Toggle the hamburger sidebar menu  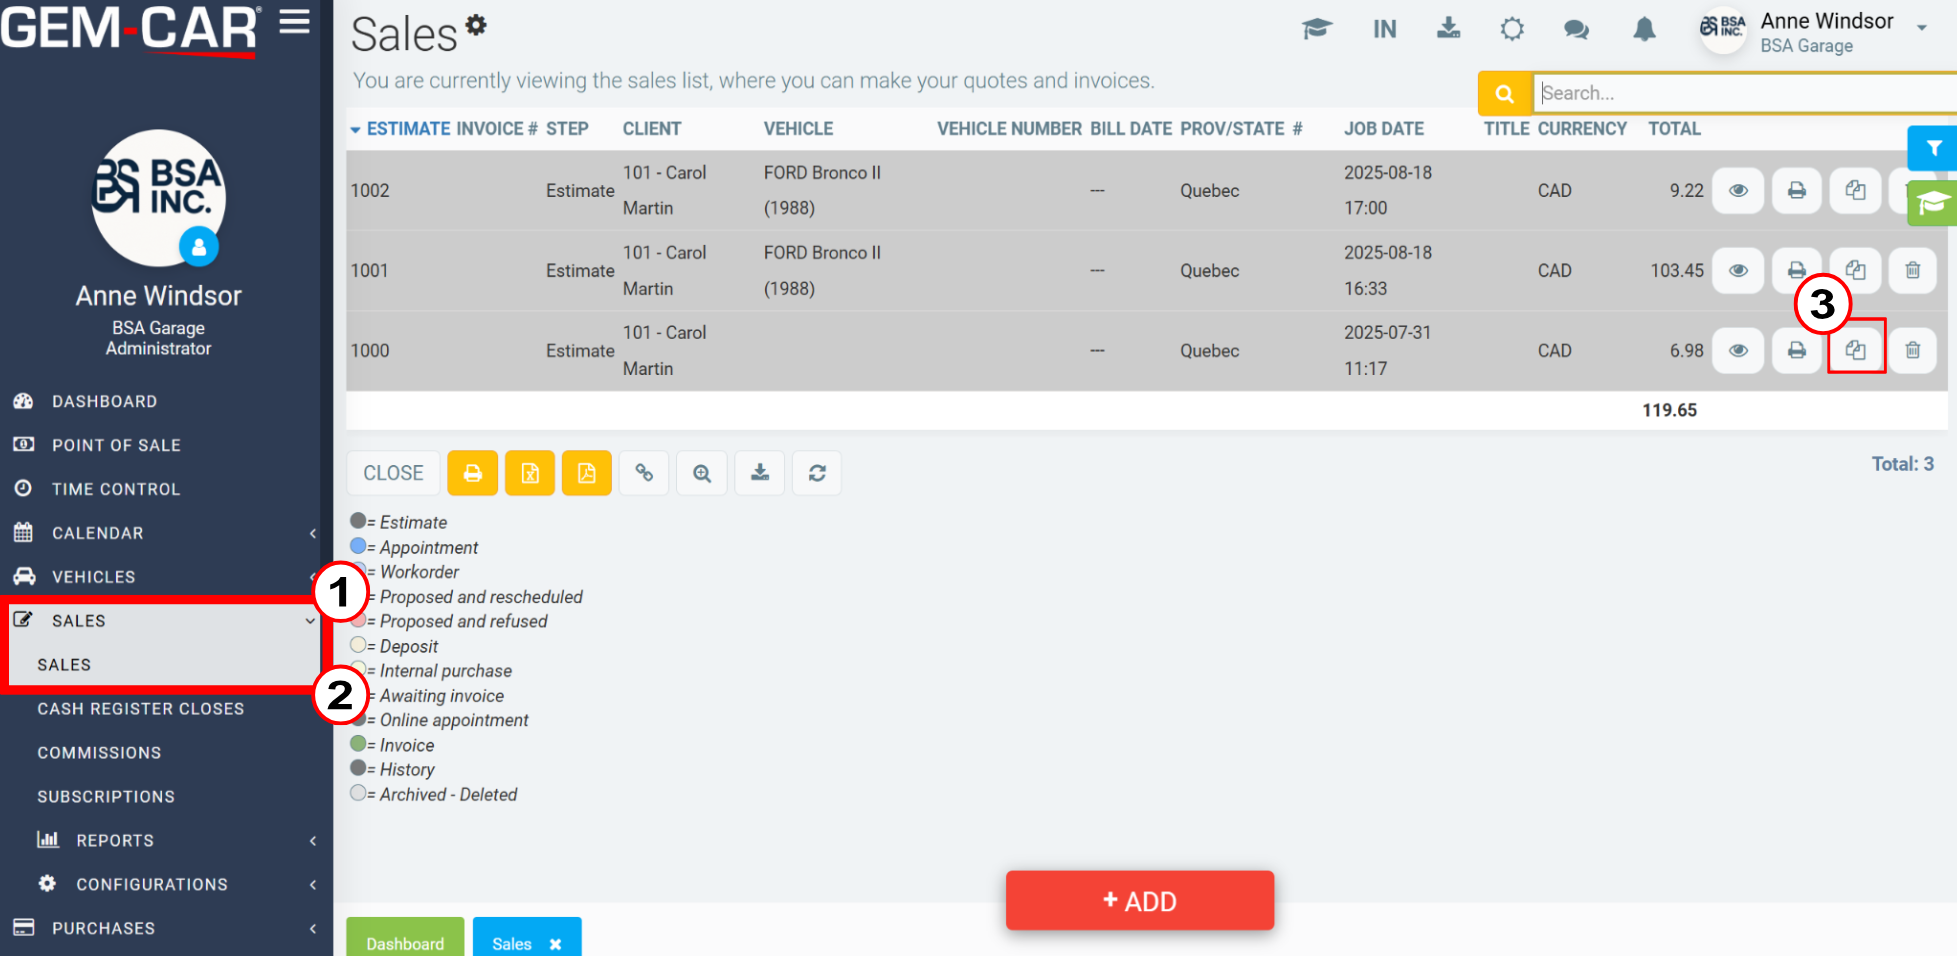click(x=294, y=22)
